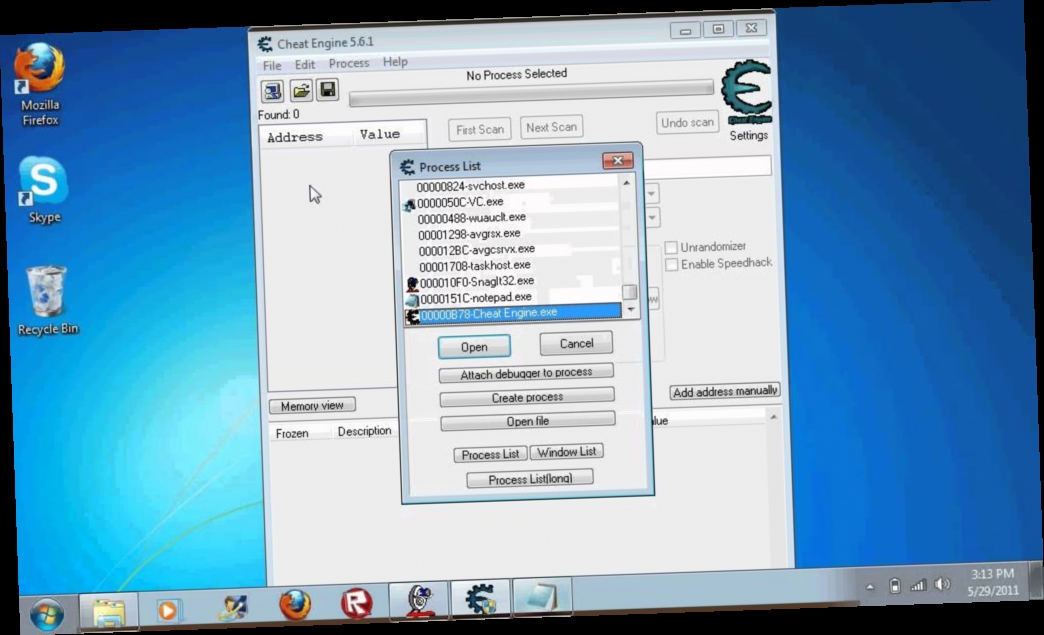1044x635 pixels.
Task: Click the address table scroll up arrow
Action: pyautogui.click(x=773, y=417)
